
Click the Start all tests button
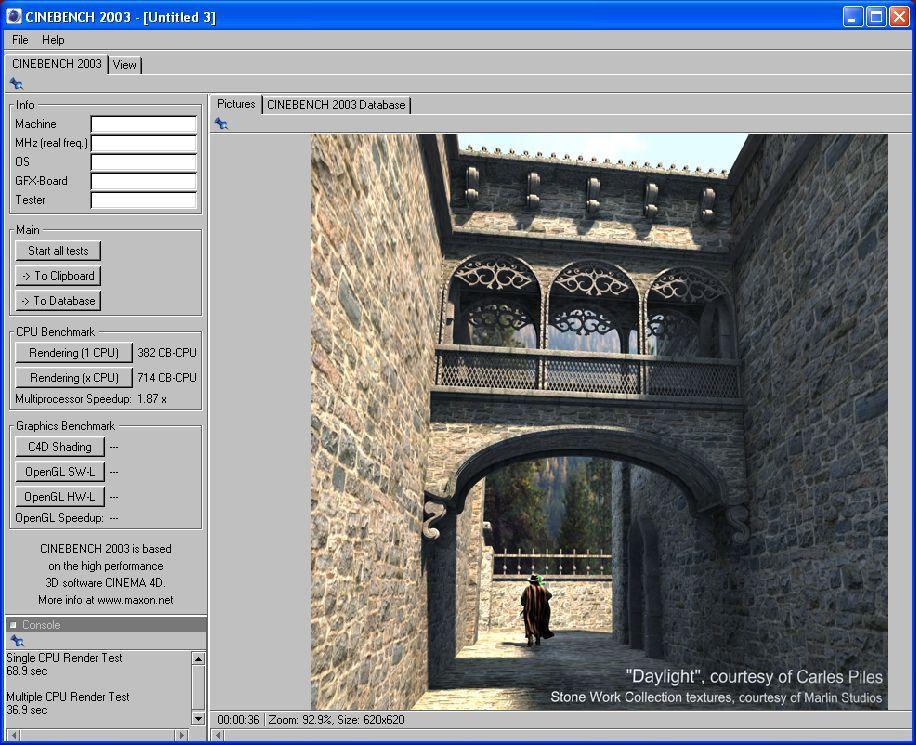(x=58, y=251)
